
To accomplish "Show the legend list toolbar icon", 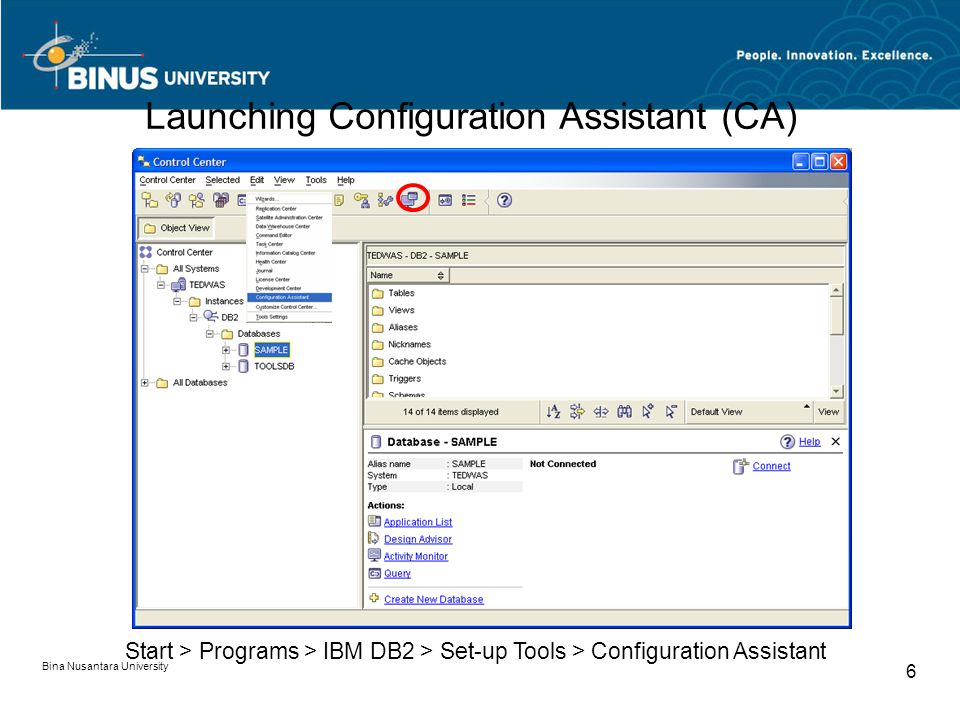I will [x=469, y=200].
